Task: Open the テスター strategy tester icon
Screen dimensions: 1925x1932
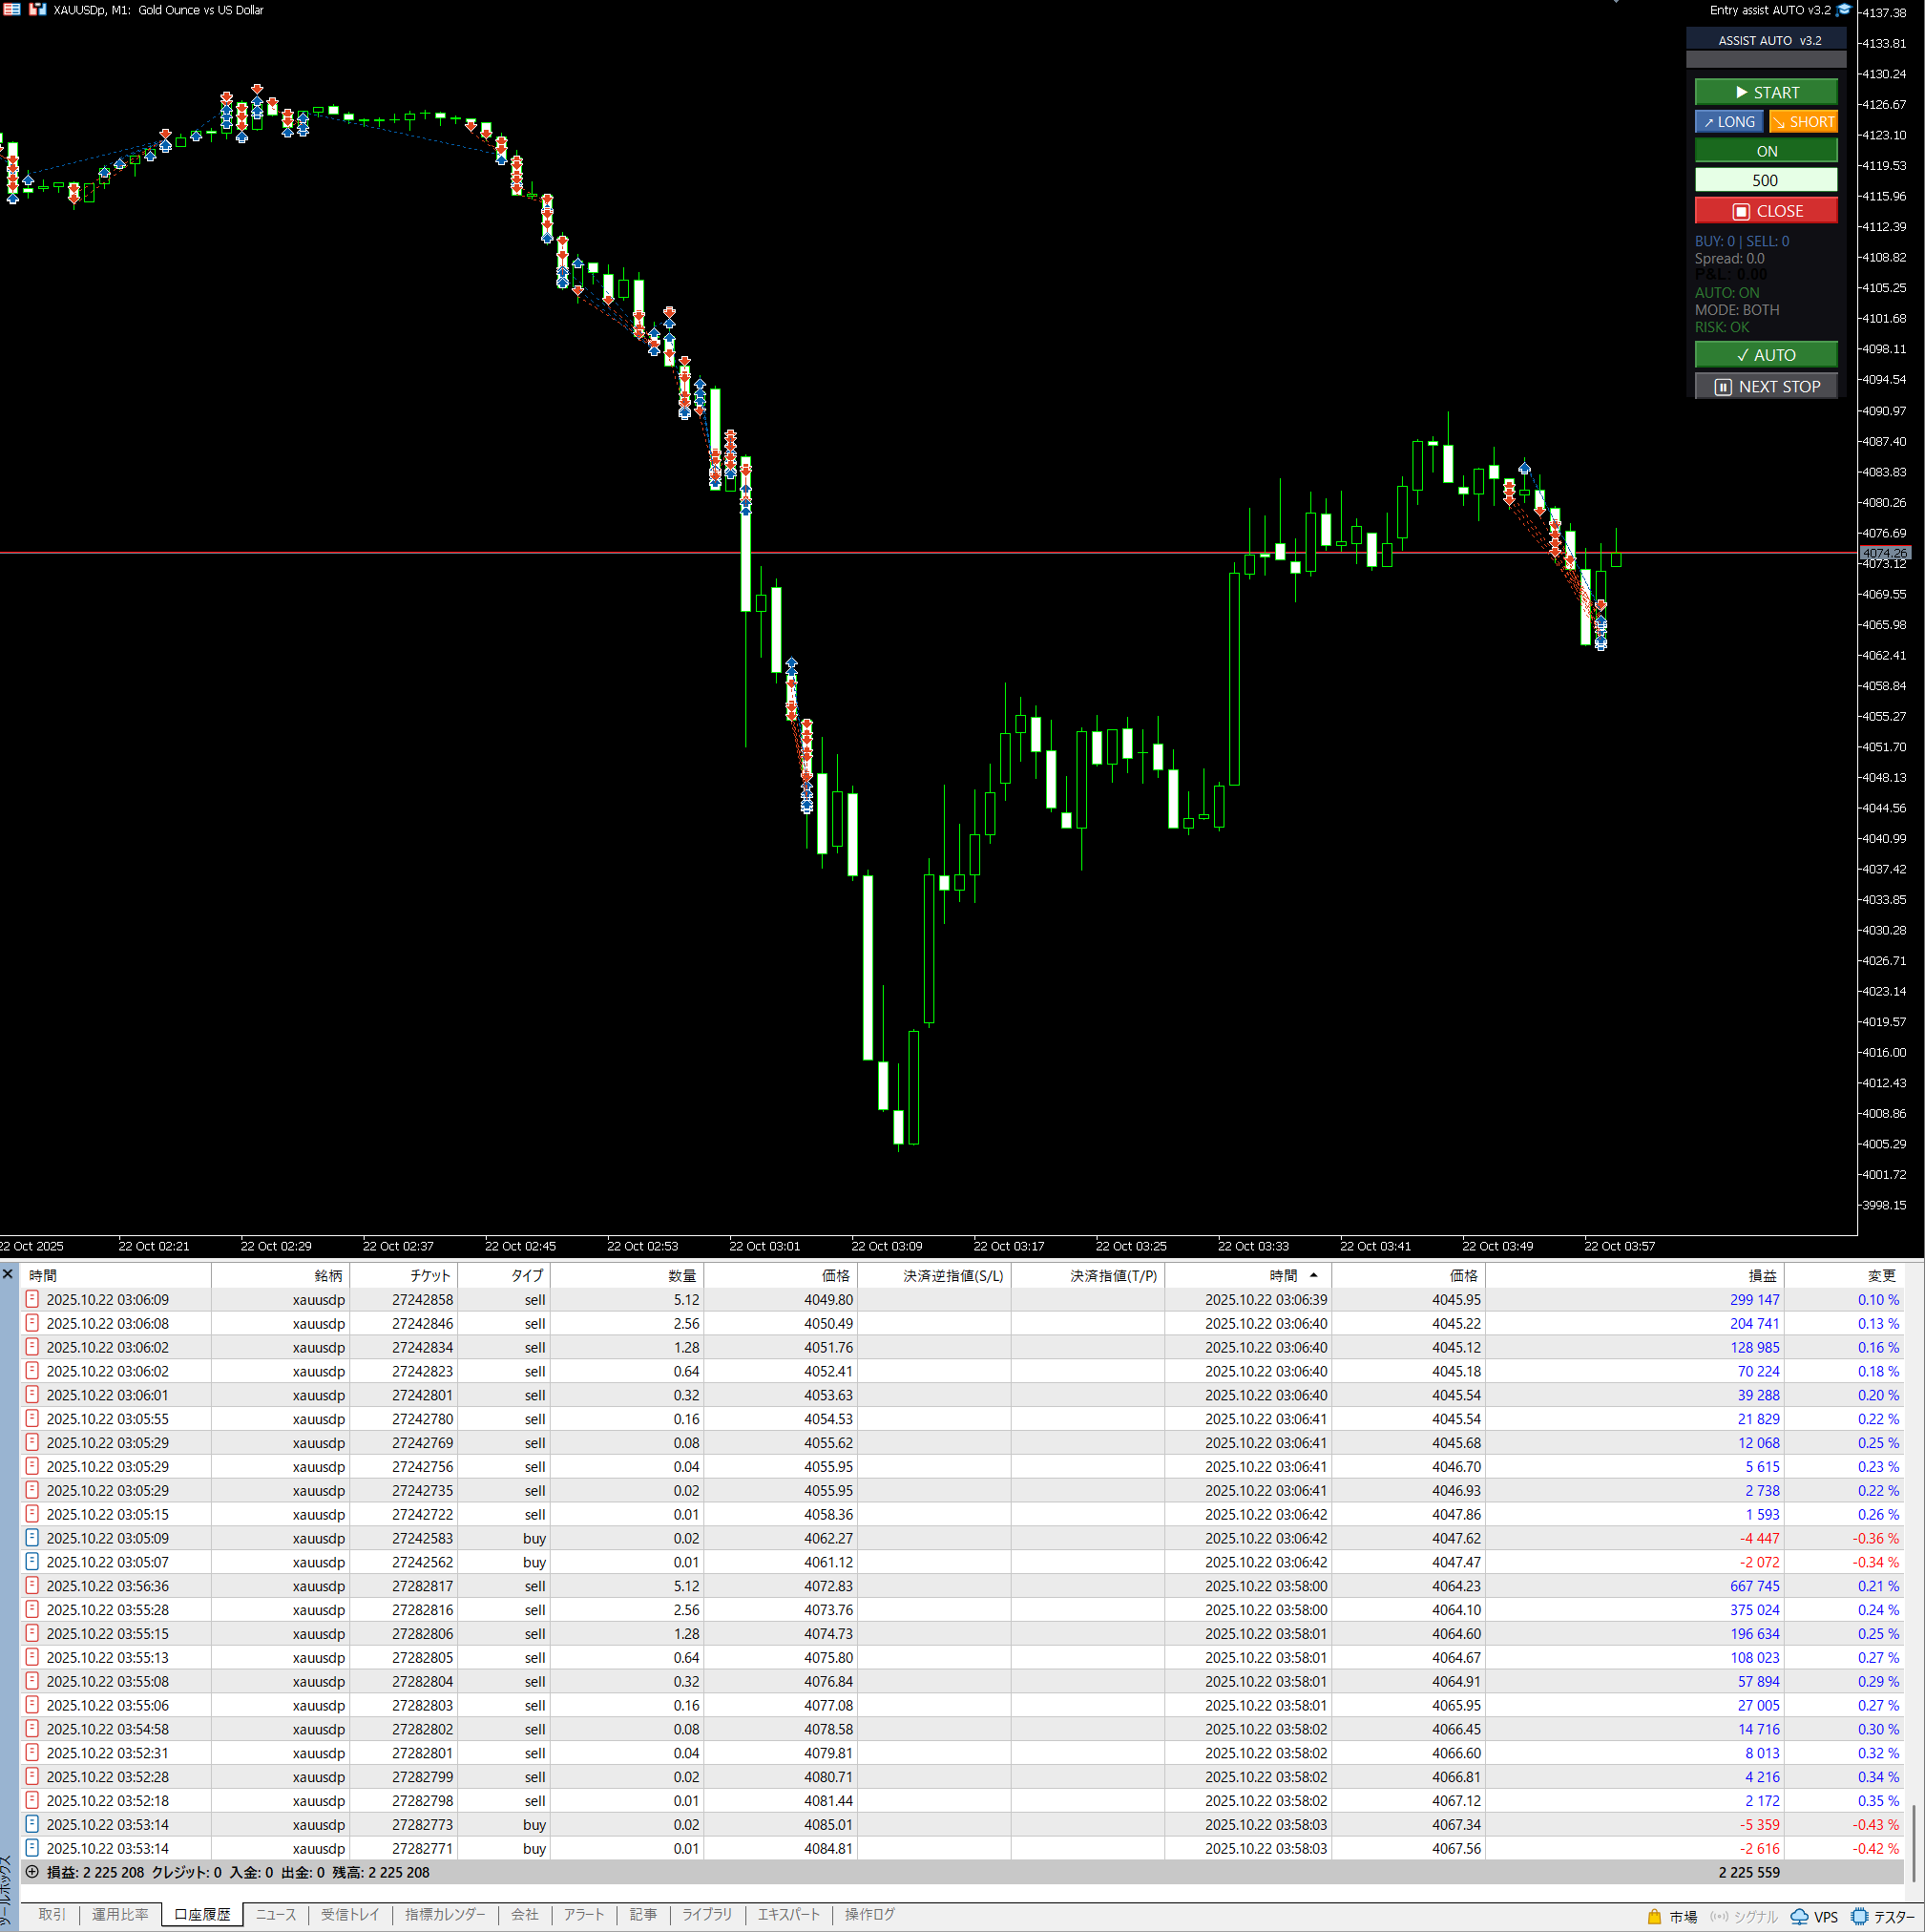Action: click(x=1859, y=1916)
